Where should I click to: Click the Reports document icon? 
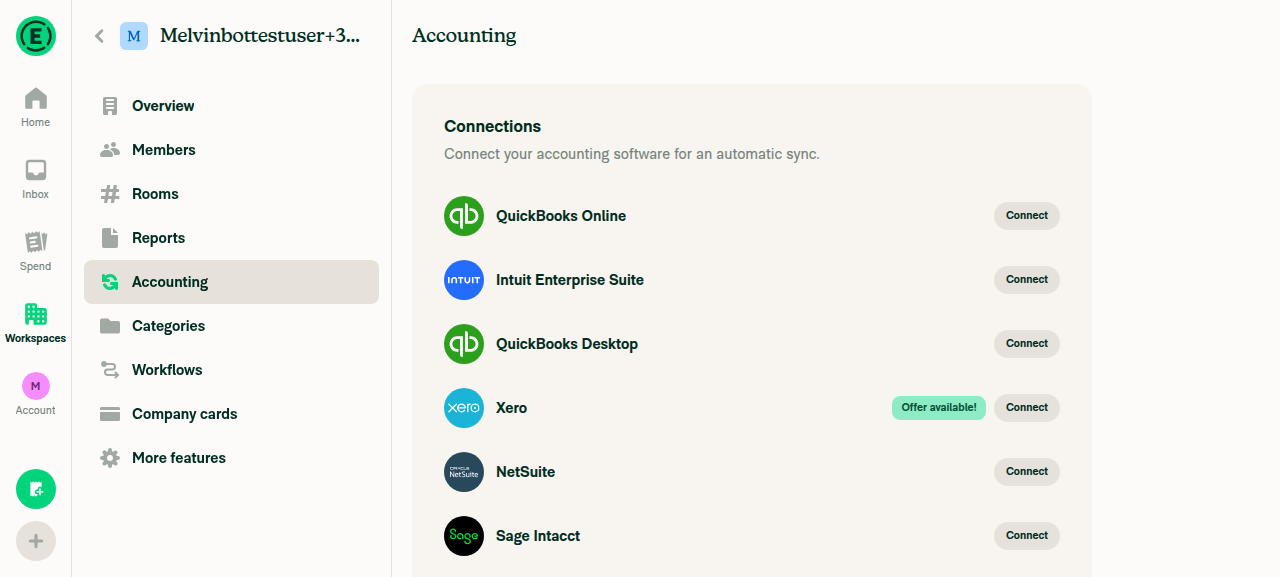110,238
